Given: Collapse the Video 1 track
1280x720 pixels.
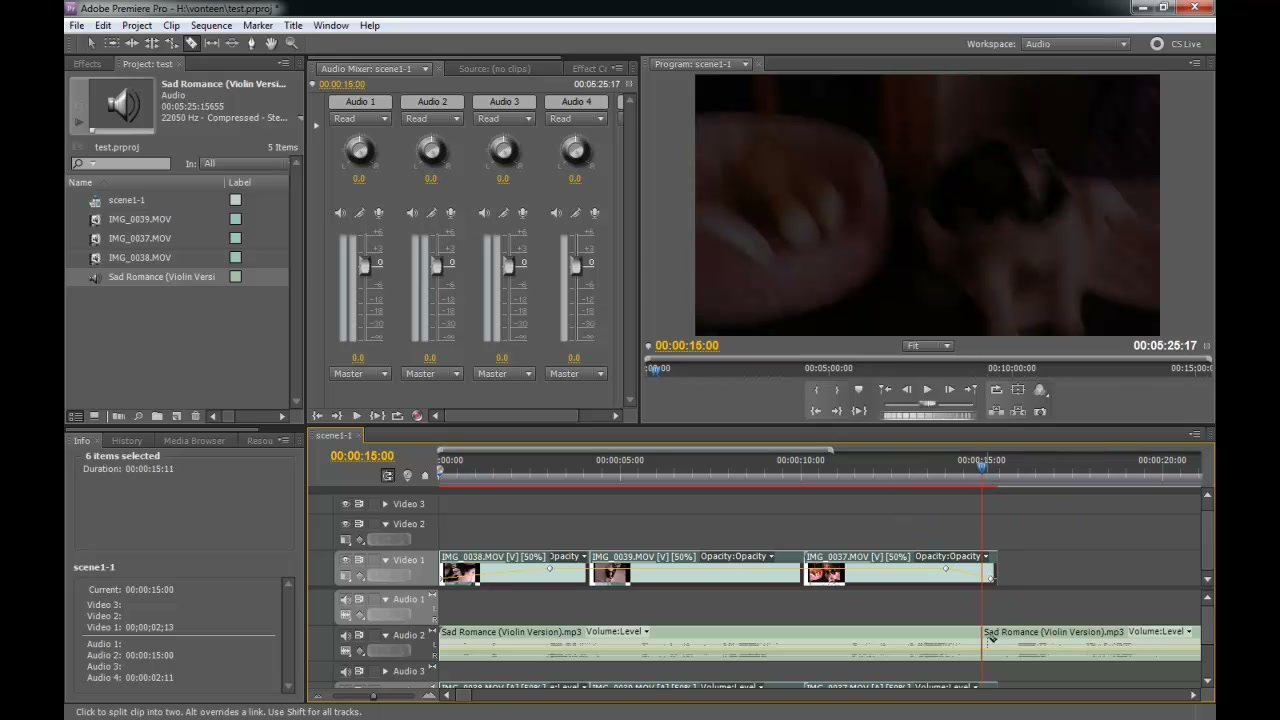Looking at the screenshot, I should 385,560.
